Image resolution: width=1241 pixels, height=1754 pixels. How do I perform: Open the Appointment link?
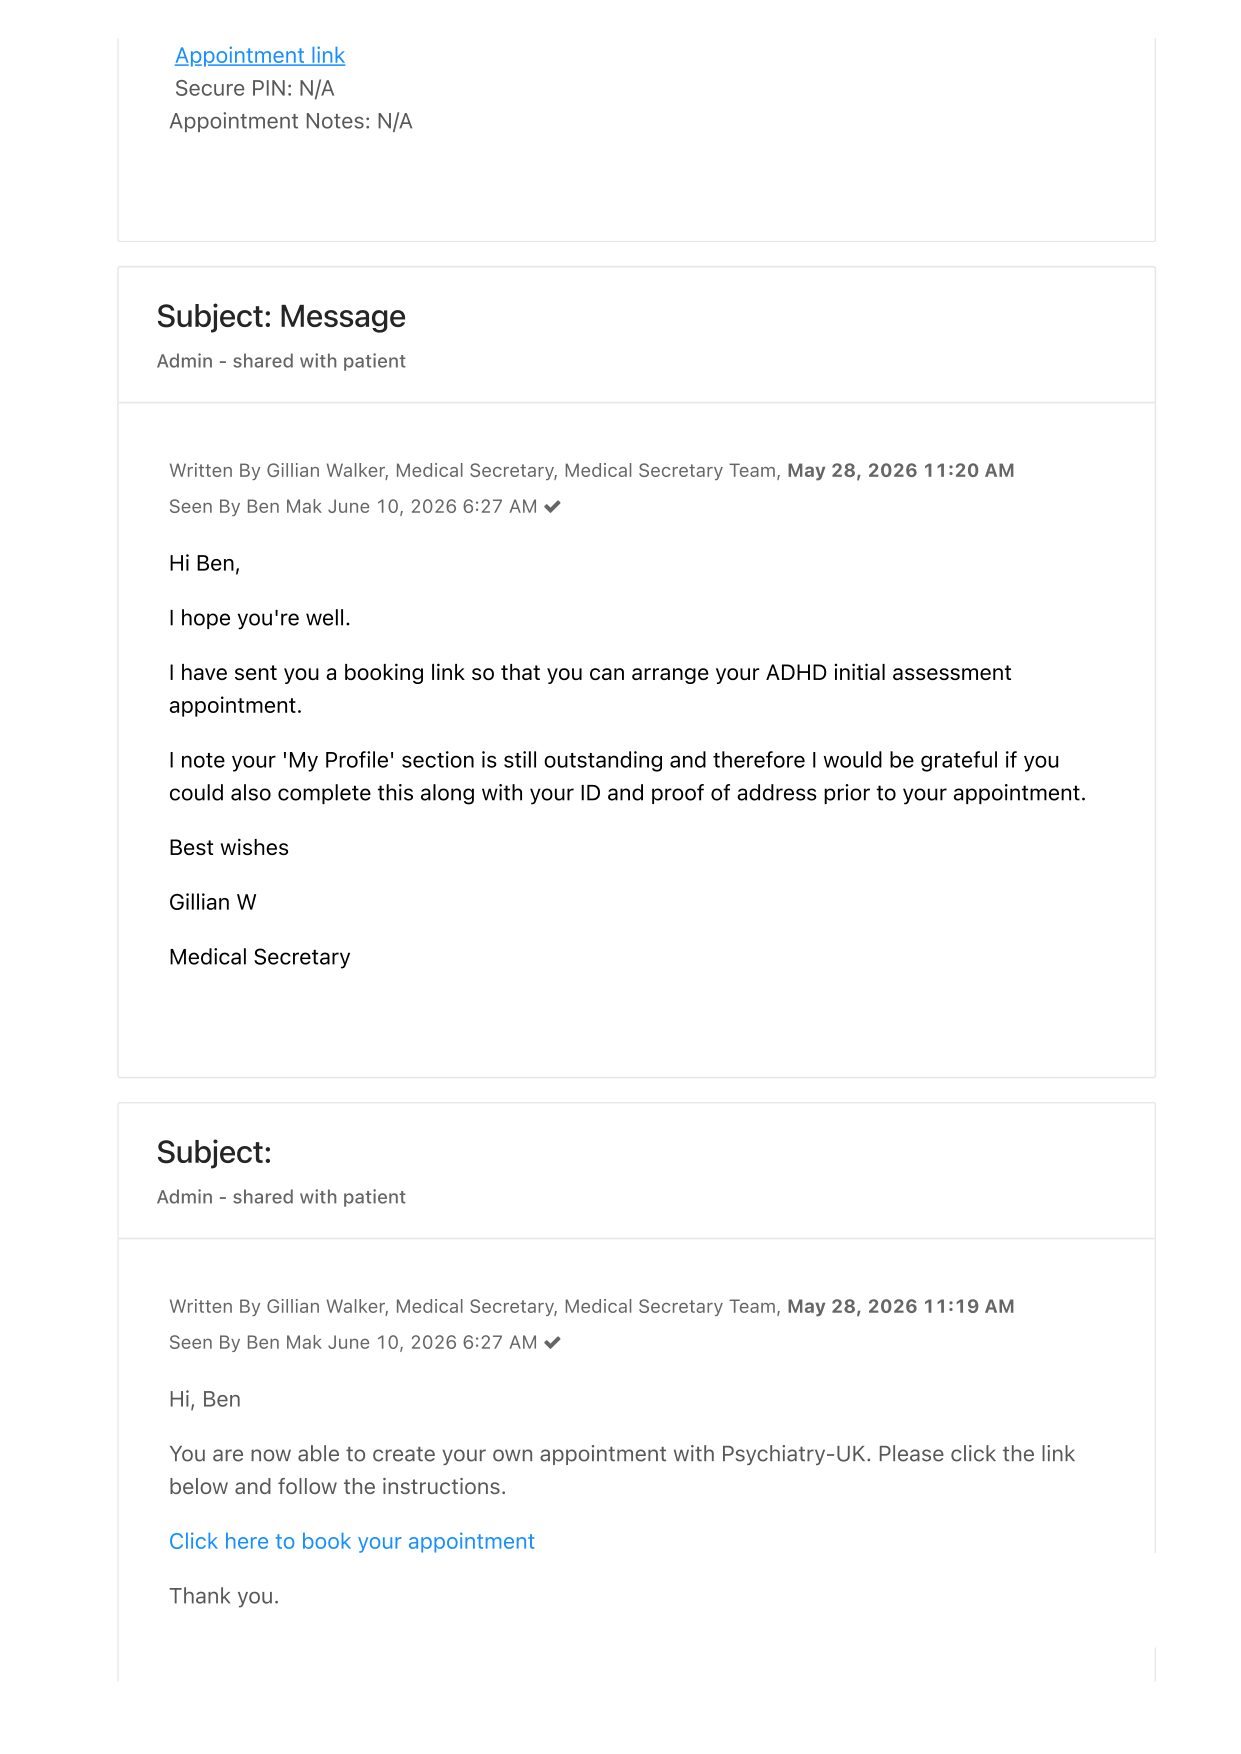tap(260, 56)
